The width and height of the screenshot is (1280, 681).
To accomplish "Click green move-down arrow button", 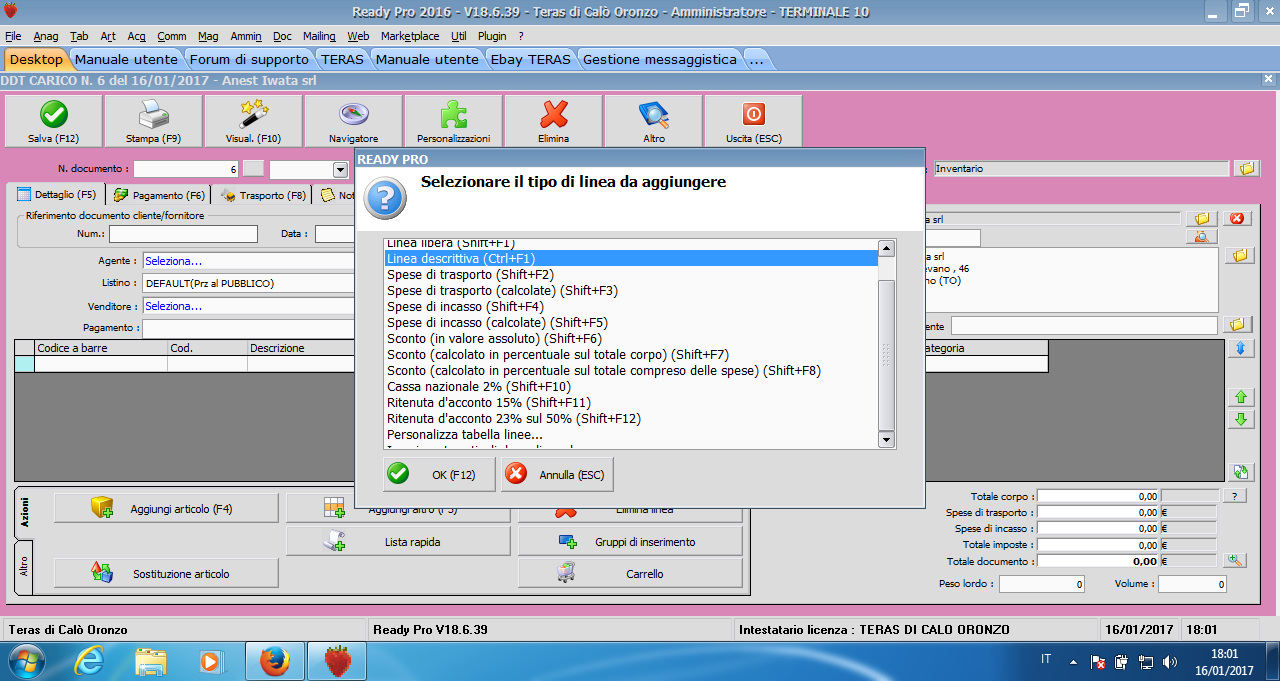I will (1241, 419).
